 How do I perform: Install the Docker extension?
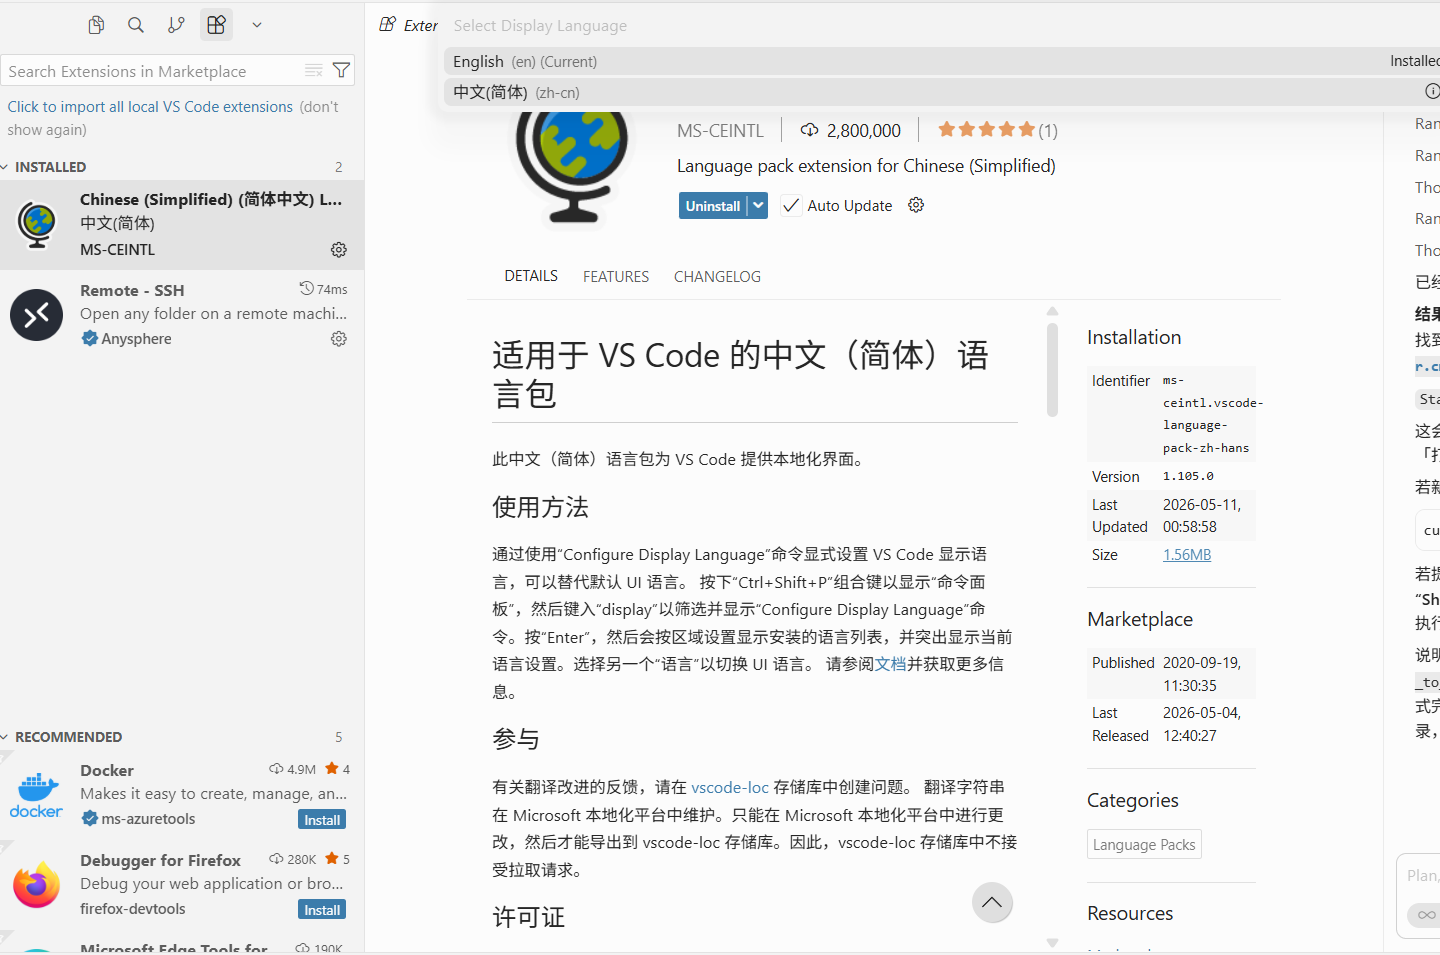322,820
